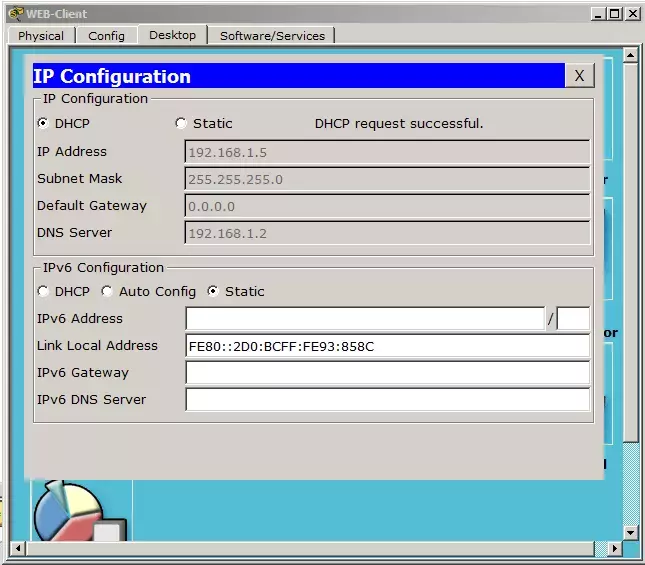
Task: Choose IPv6 Auto Config option
Action: pos(107,292)
